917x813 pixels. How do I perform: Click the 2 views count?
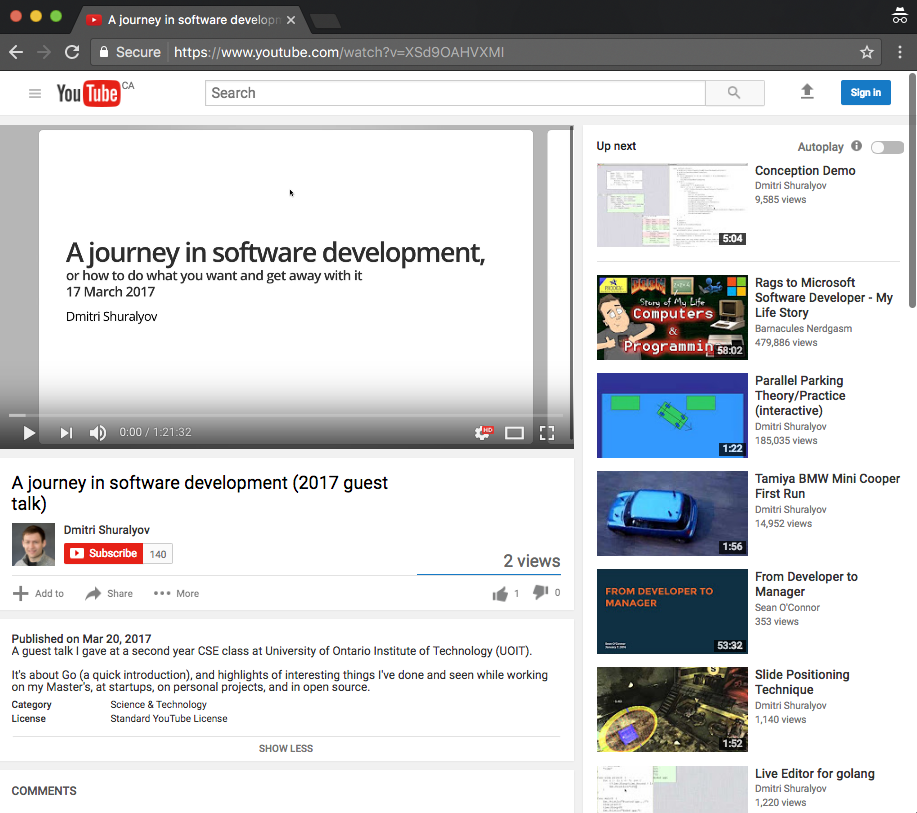pos(532,561)
